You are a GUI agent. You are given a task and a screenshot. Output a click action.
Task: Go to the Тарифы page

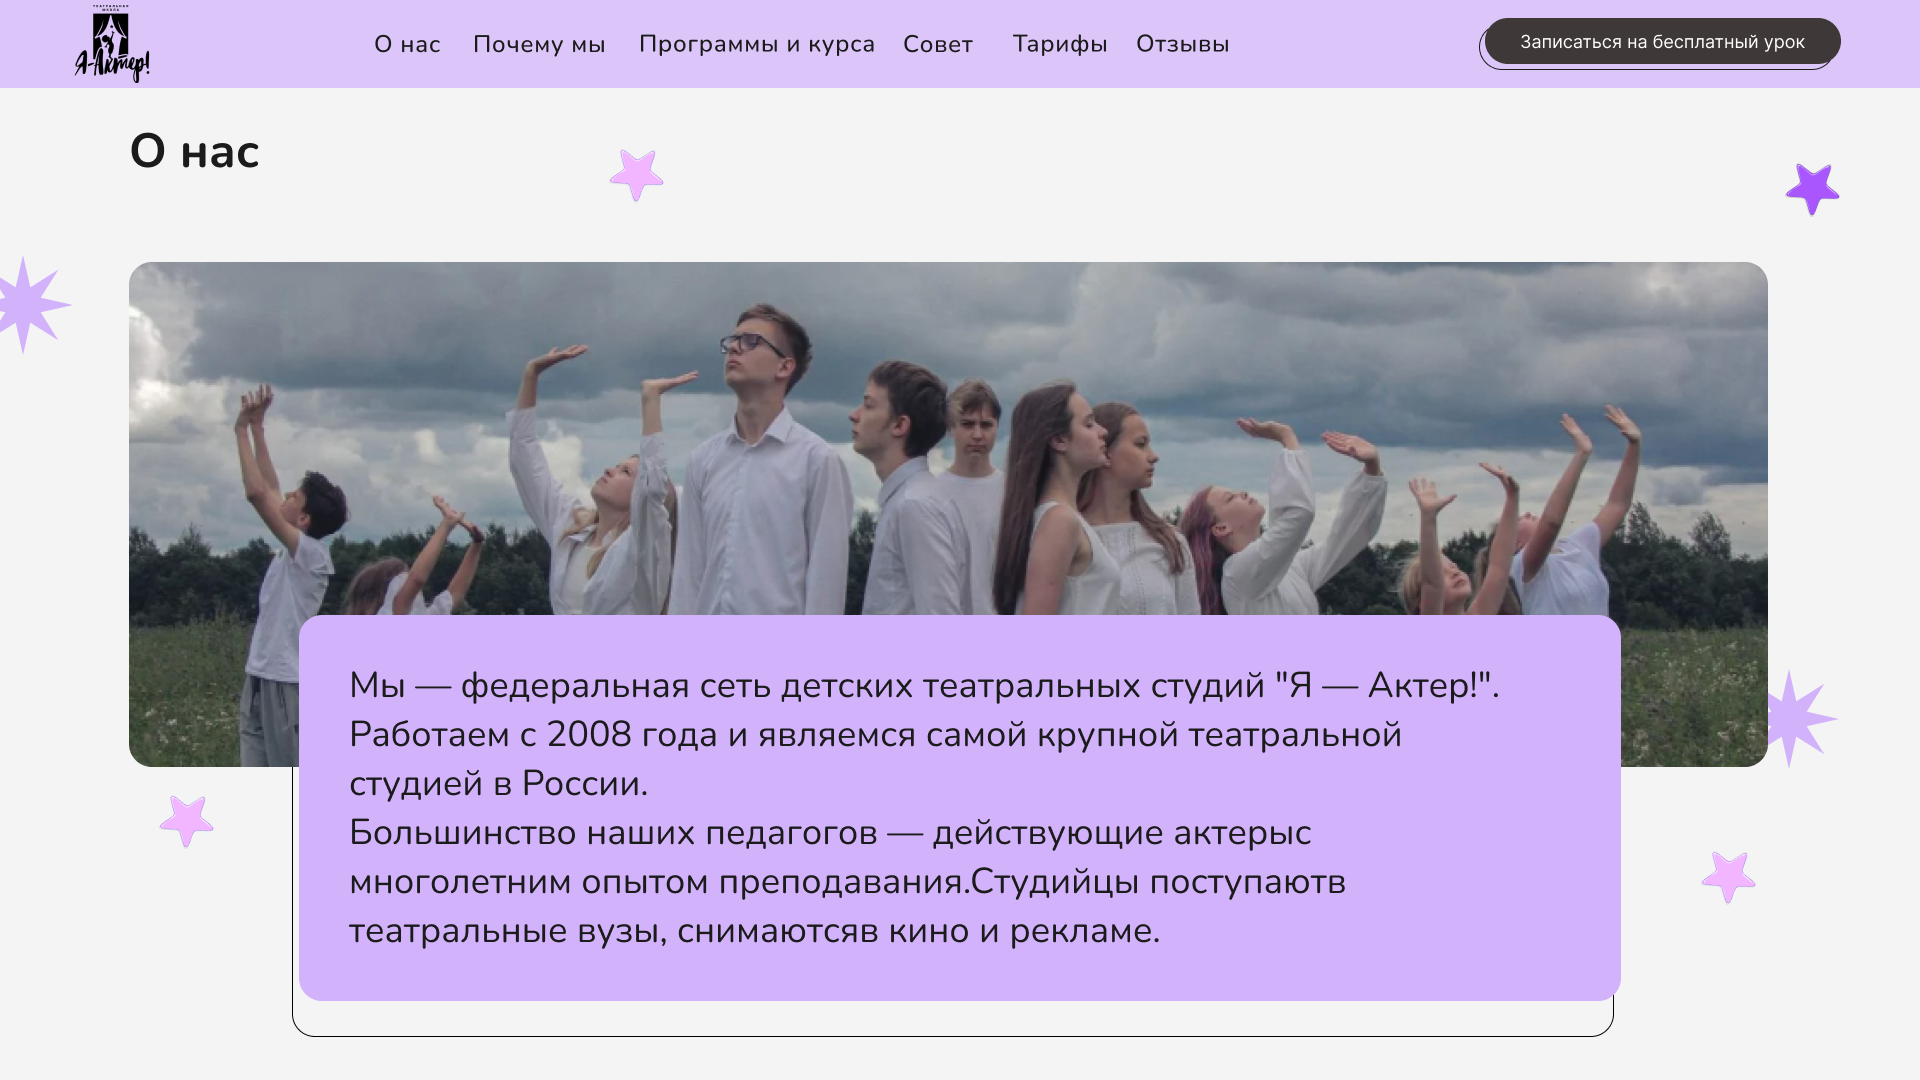click(1059, 44)
